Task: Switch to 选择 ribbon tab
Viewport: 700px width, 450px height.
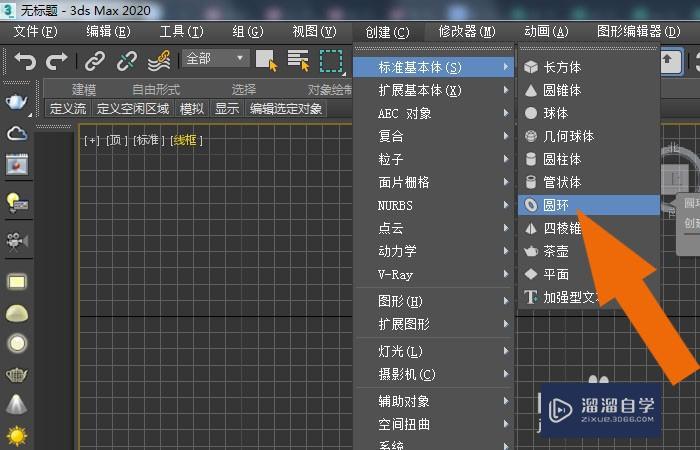Action: (x=244, y=90)
